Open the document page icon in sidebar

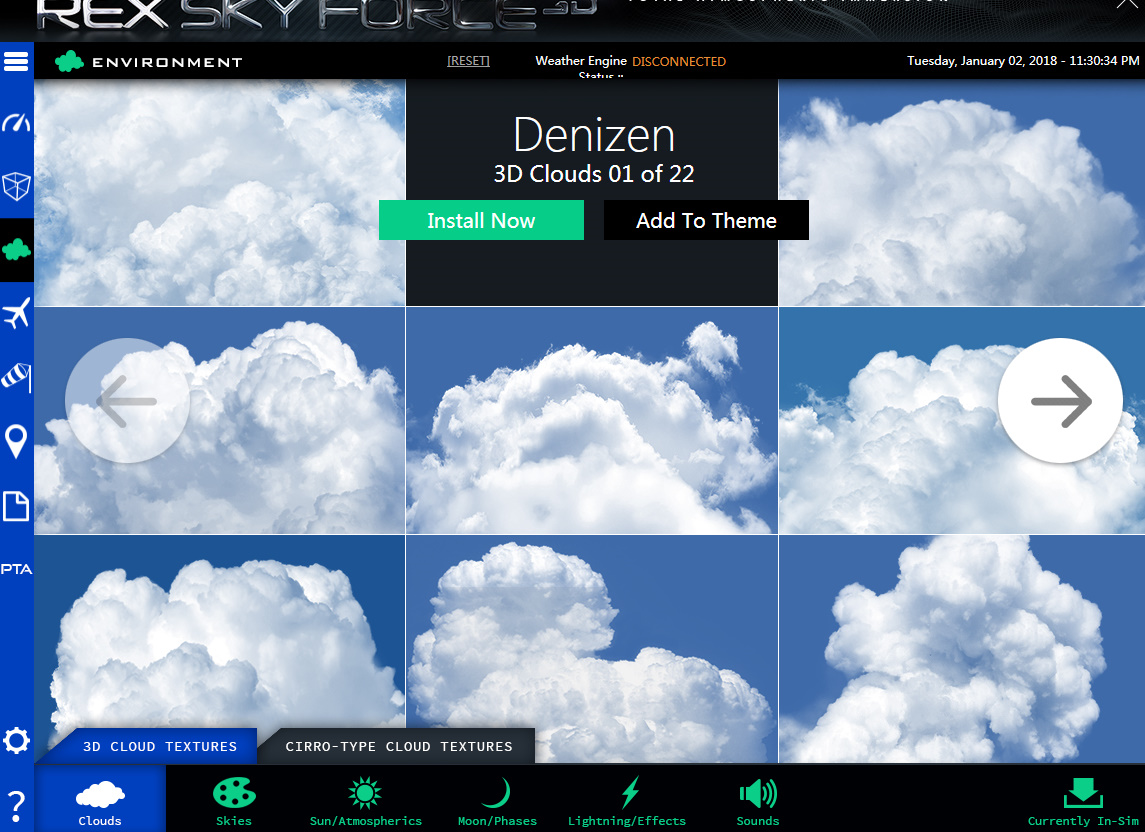(16, 505)
